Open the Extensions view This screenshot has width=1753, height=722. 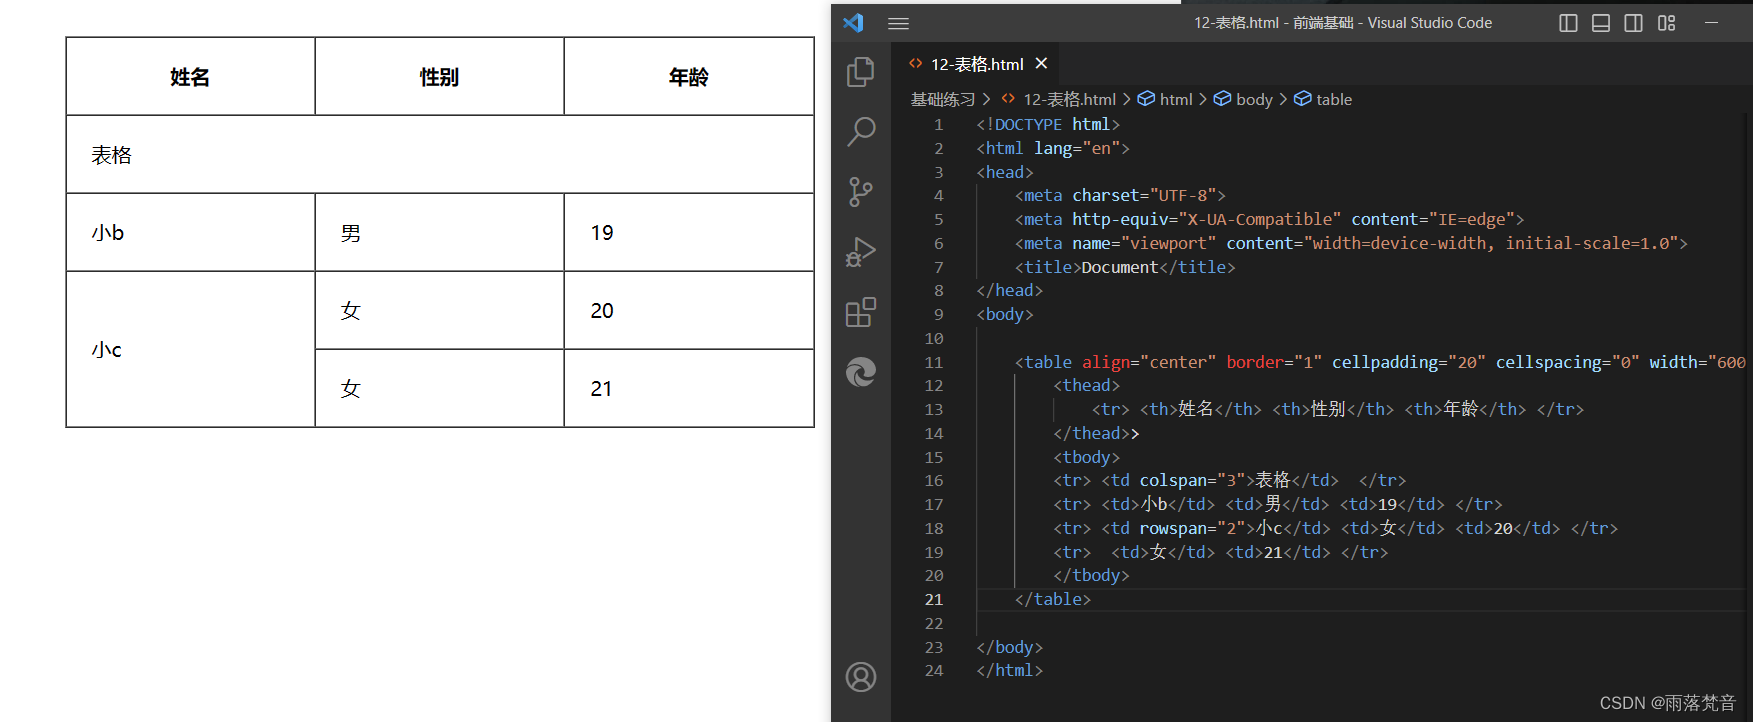(x=860, y=312)
